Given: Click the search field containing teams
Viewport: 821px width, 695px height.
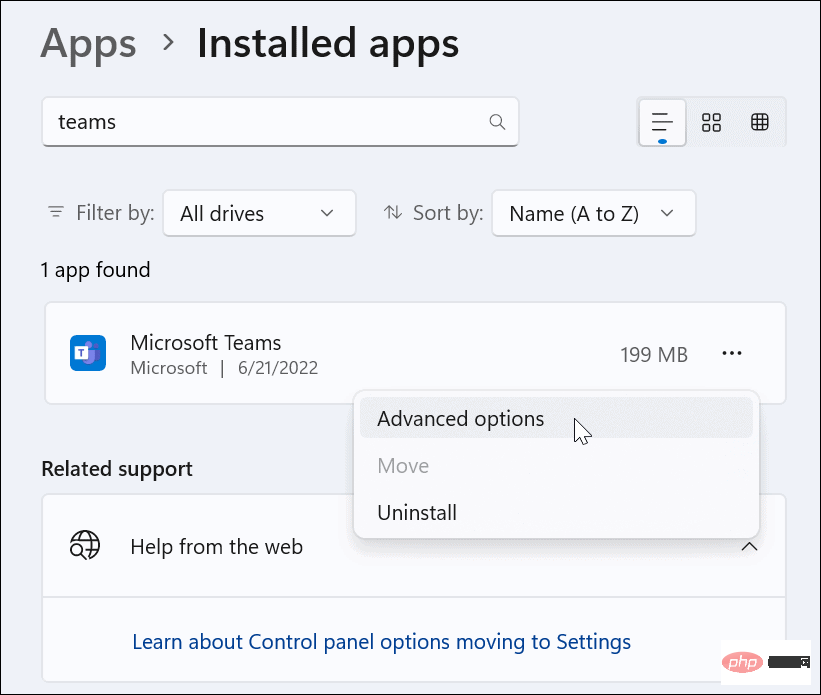Looking at the screenshot, I should (280, 122).
